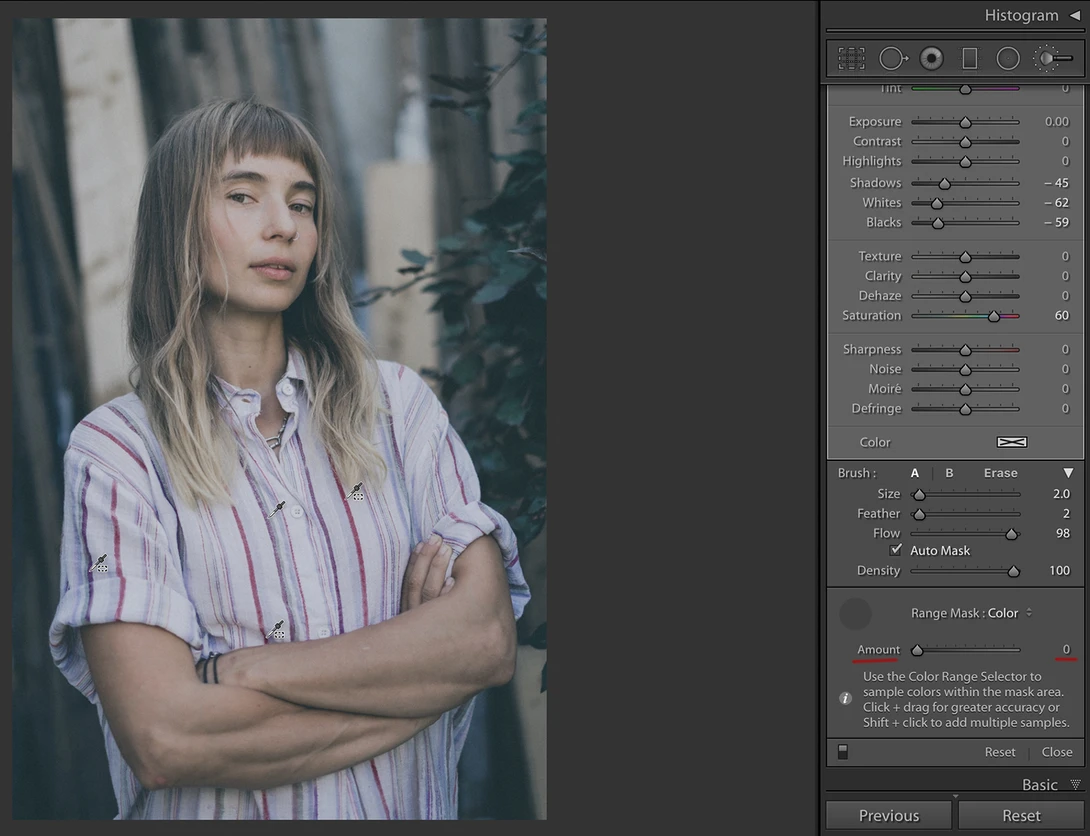Click the color range eyedropper on the sleeve
Image resolution: width=1090 pixels, height=836 pixels.
[99, 564]
